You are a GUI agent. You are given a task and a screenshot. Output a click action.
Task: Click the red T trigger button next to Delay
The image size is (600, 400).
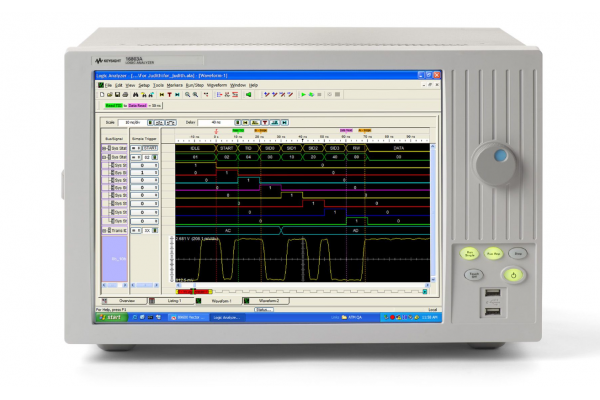point(265,122)
